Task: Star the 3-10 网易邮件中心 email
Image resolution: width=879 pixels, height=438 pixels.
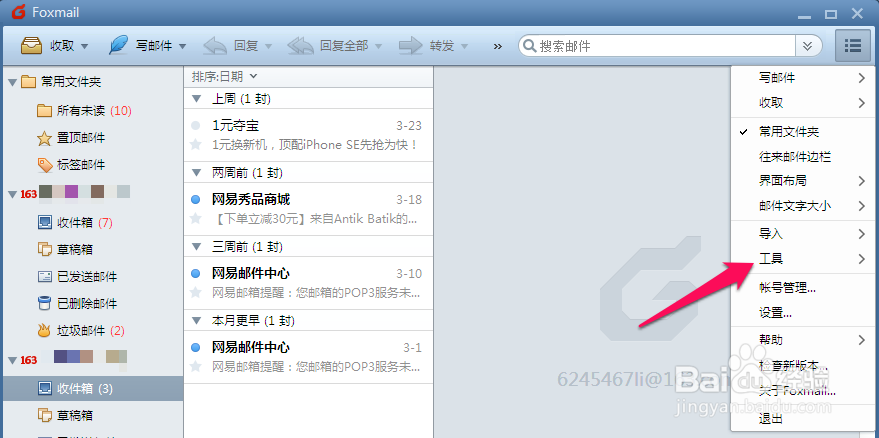Action: pyautogui.click(x=196, y=292)
